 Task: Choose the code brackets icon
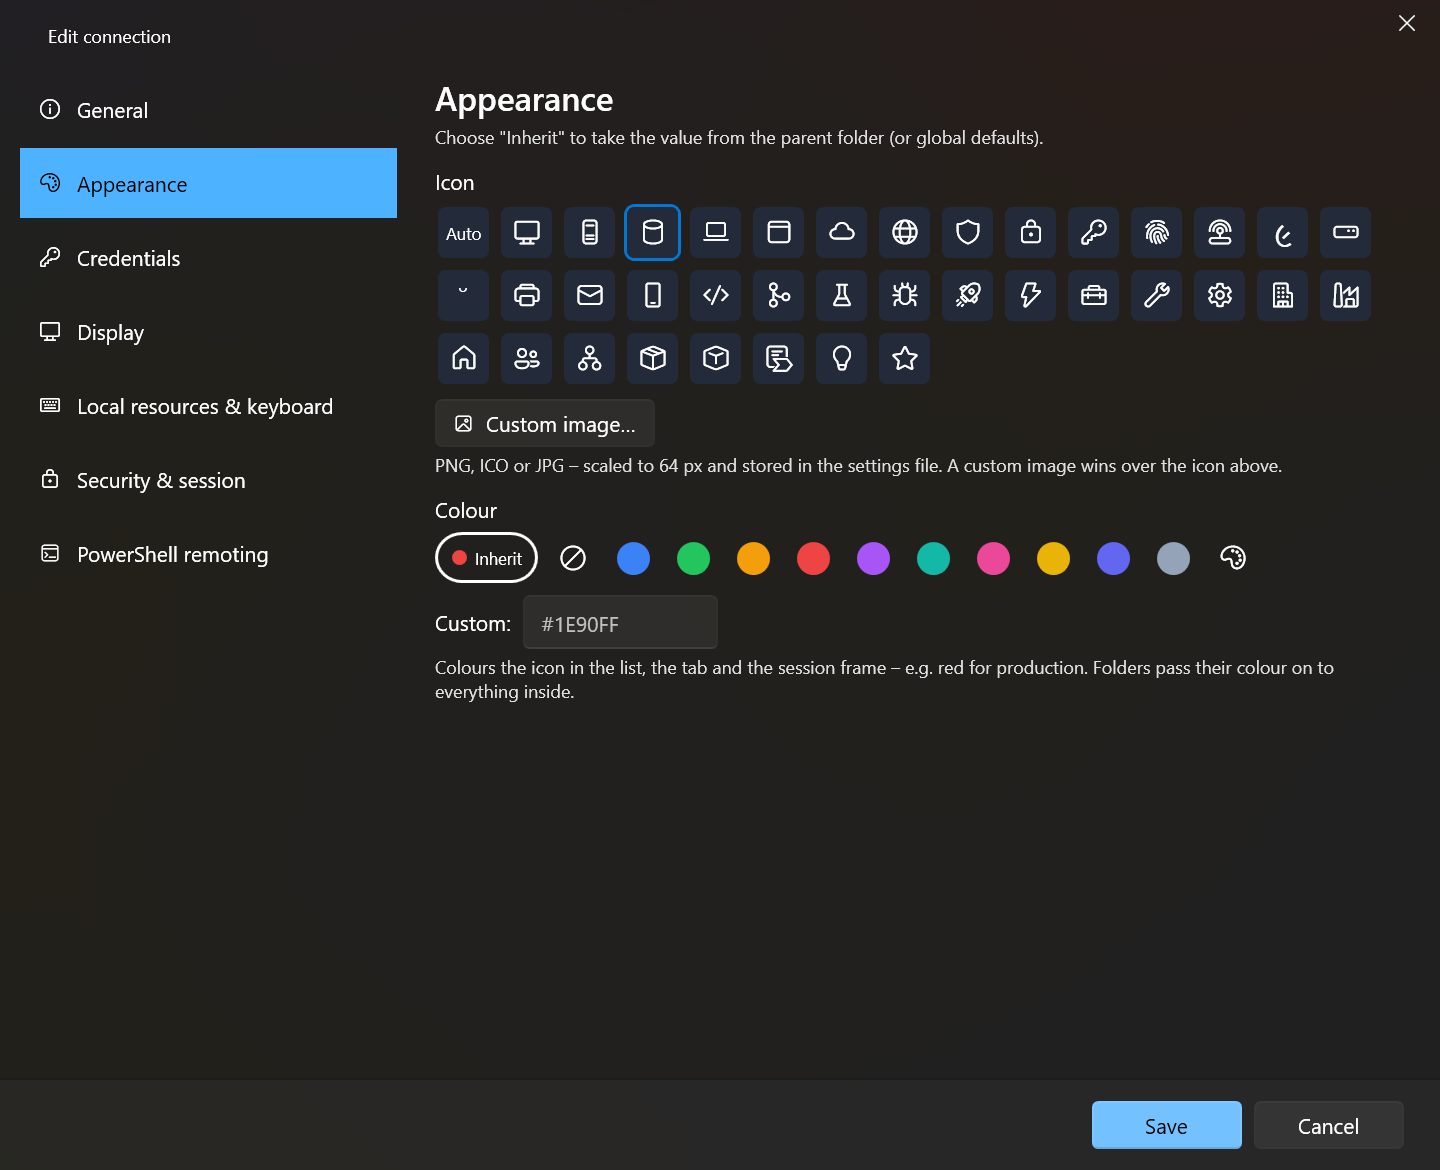pos(716,296)
